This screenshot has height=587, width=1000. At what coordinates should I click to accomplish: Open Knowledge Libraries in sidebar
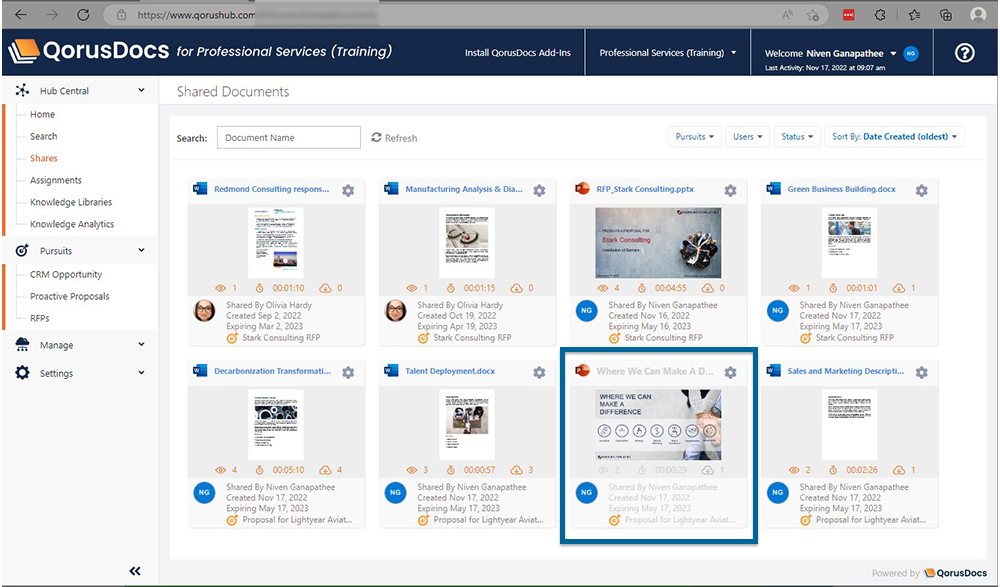71,202
